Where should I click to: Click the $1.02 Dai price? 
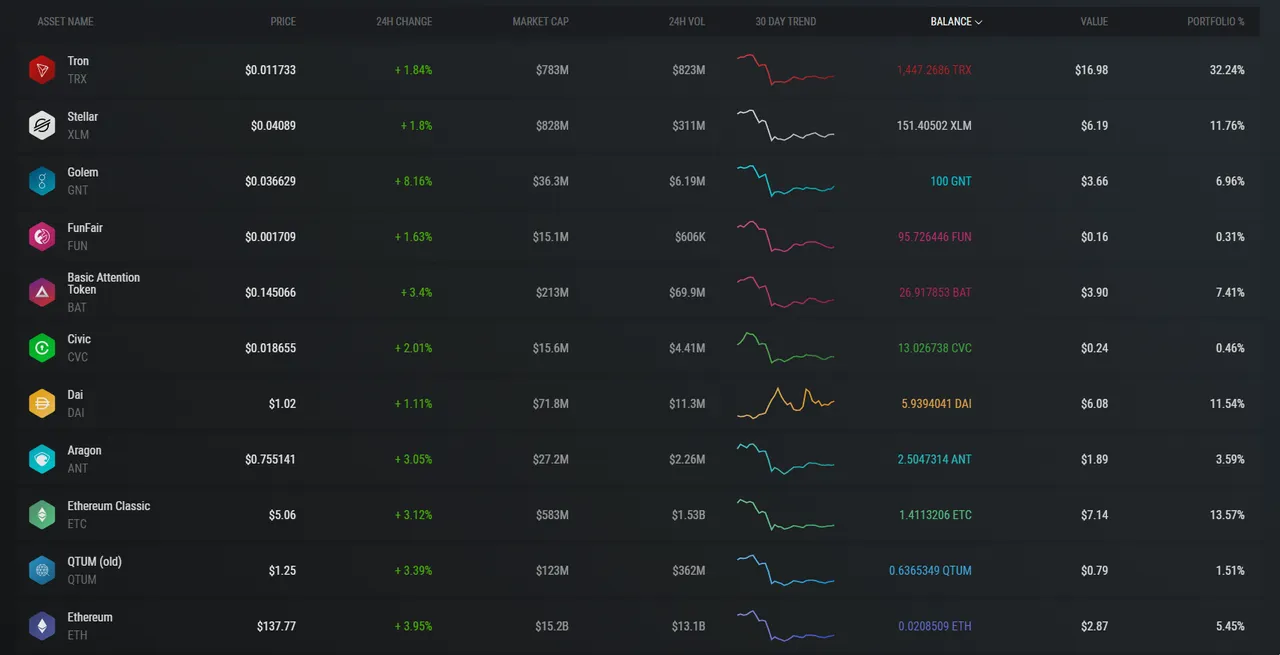(x=282, y=404)
